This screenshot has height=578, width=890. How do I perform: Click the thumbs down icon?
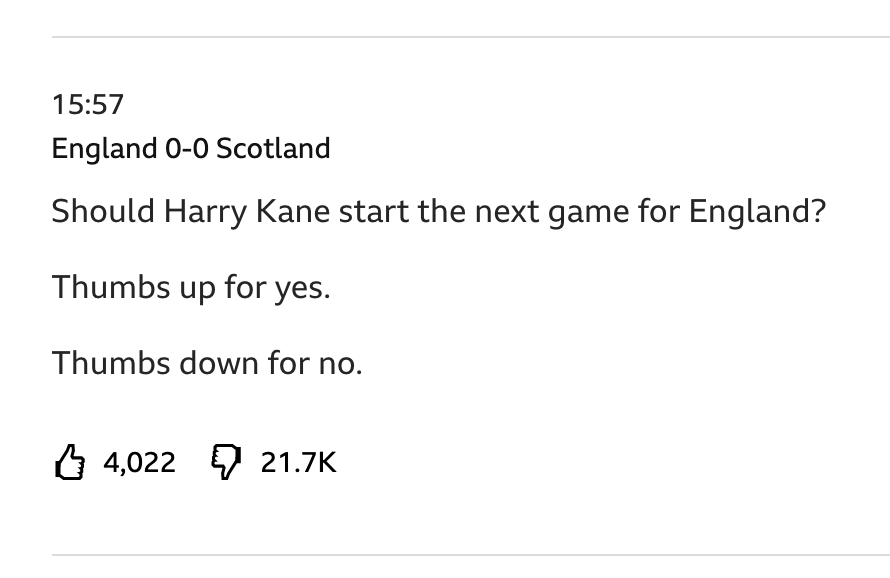coord(226,462)
